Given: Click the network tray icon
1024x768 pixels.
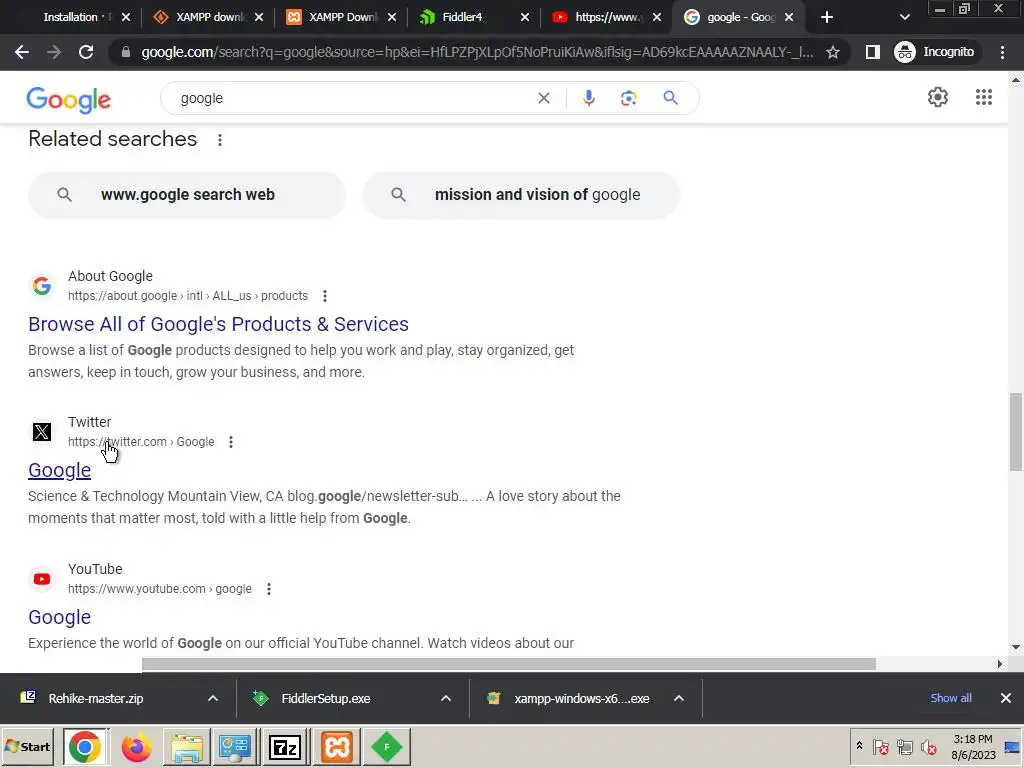Looking at the screenshot, I should pos(904,746).
